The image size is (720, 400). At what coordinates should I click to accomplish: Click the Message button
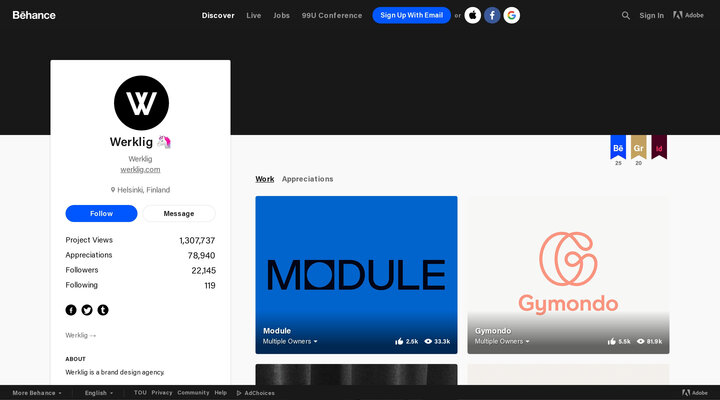click(179, 213)
